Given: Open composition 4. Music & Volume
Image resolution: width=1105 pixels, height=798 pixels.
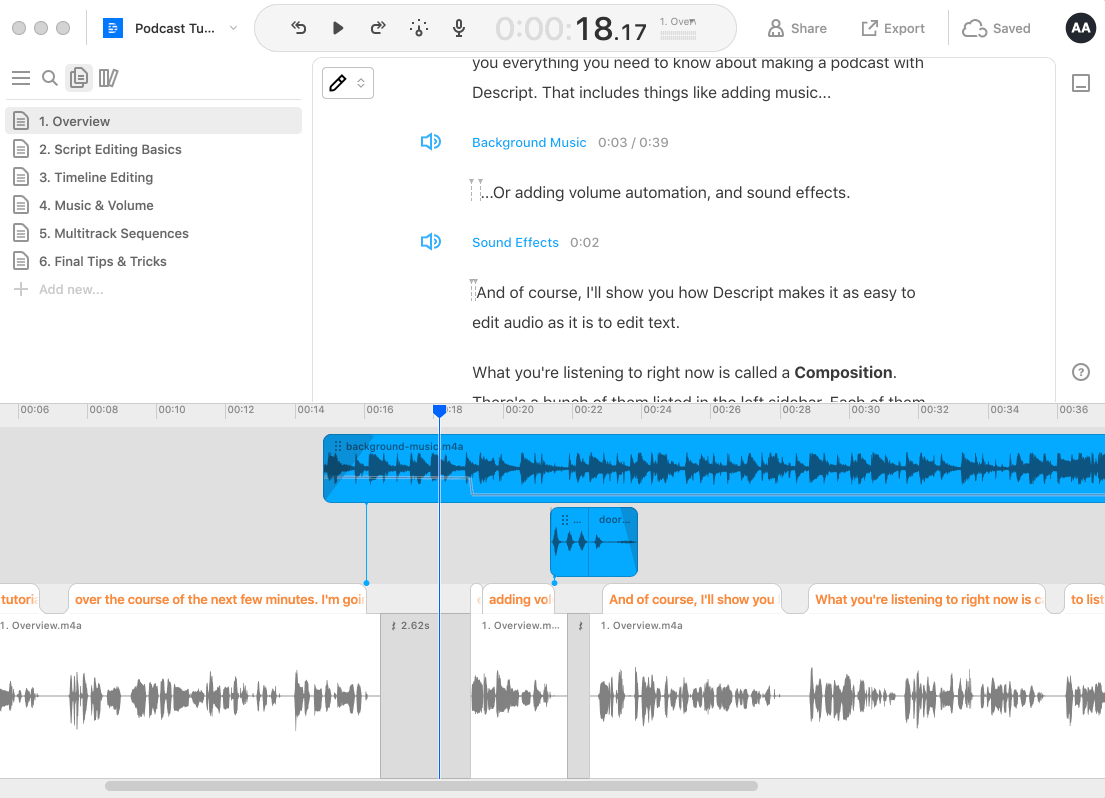Looking at the screenshot, I should 154,205.
